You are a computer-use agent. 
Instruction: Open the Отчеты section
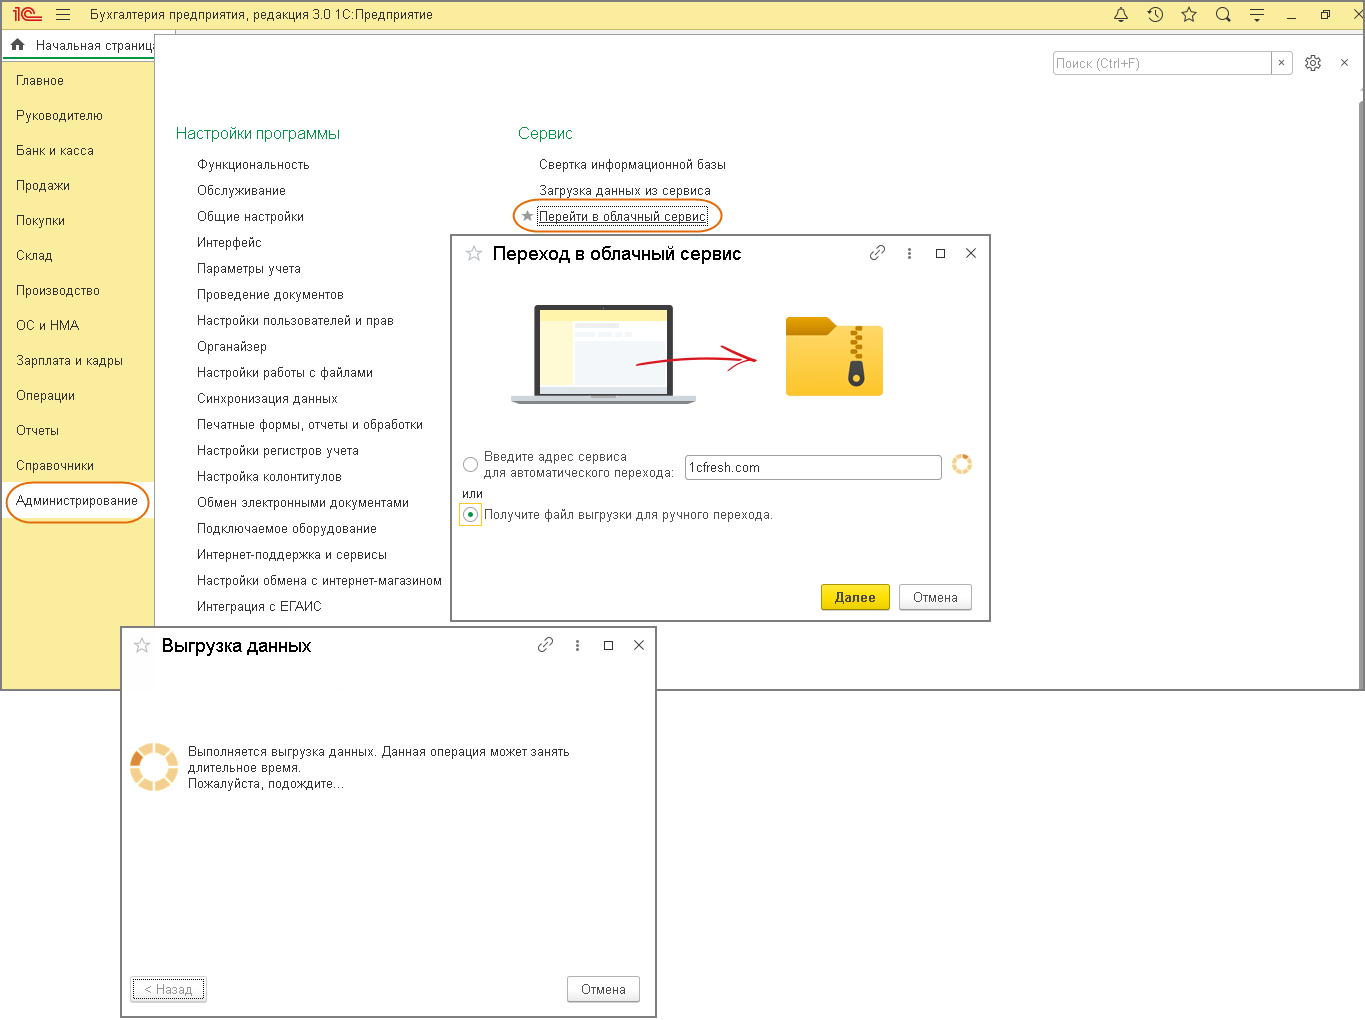[37, 430]
